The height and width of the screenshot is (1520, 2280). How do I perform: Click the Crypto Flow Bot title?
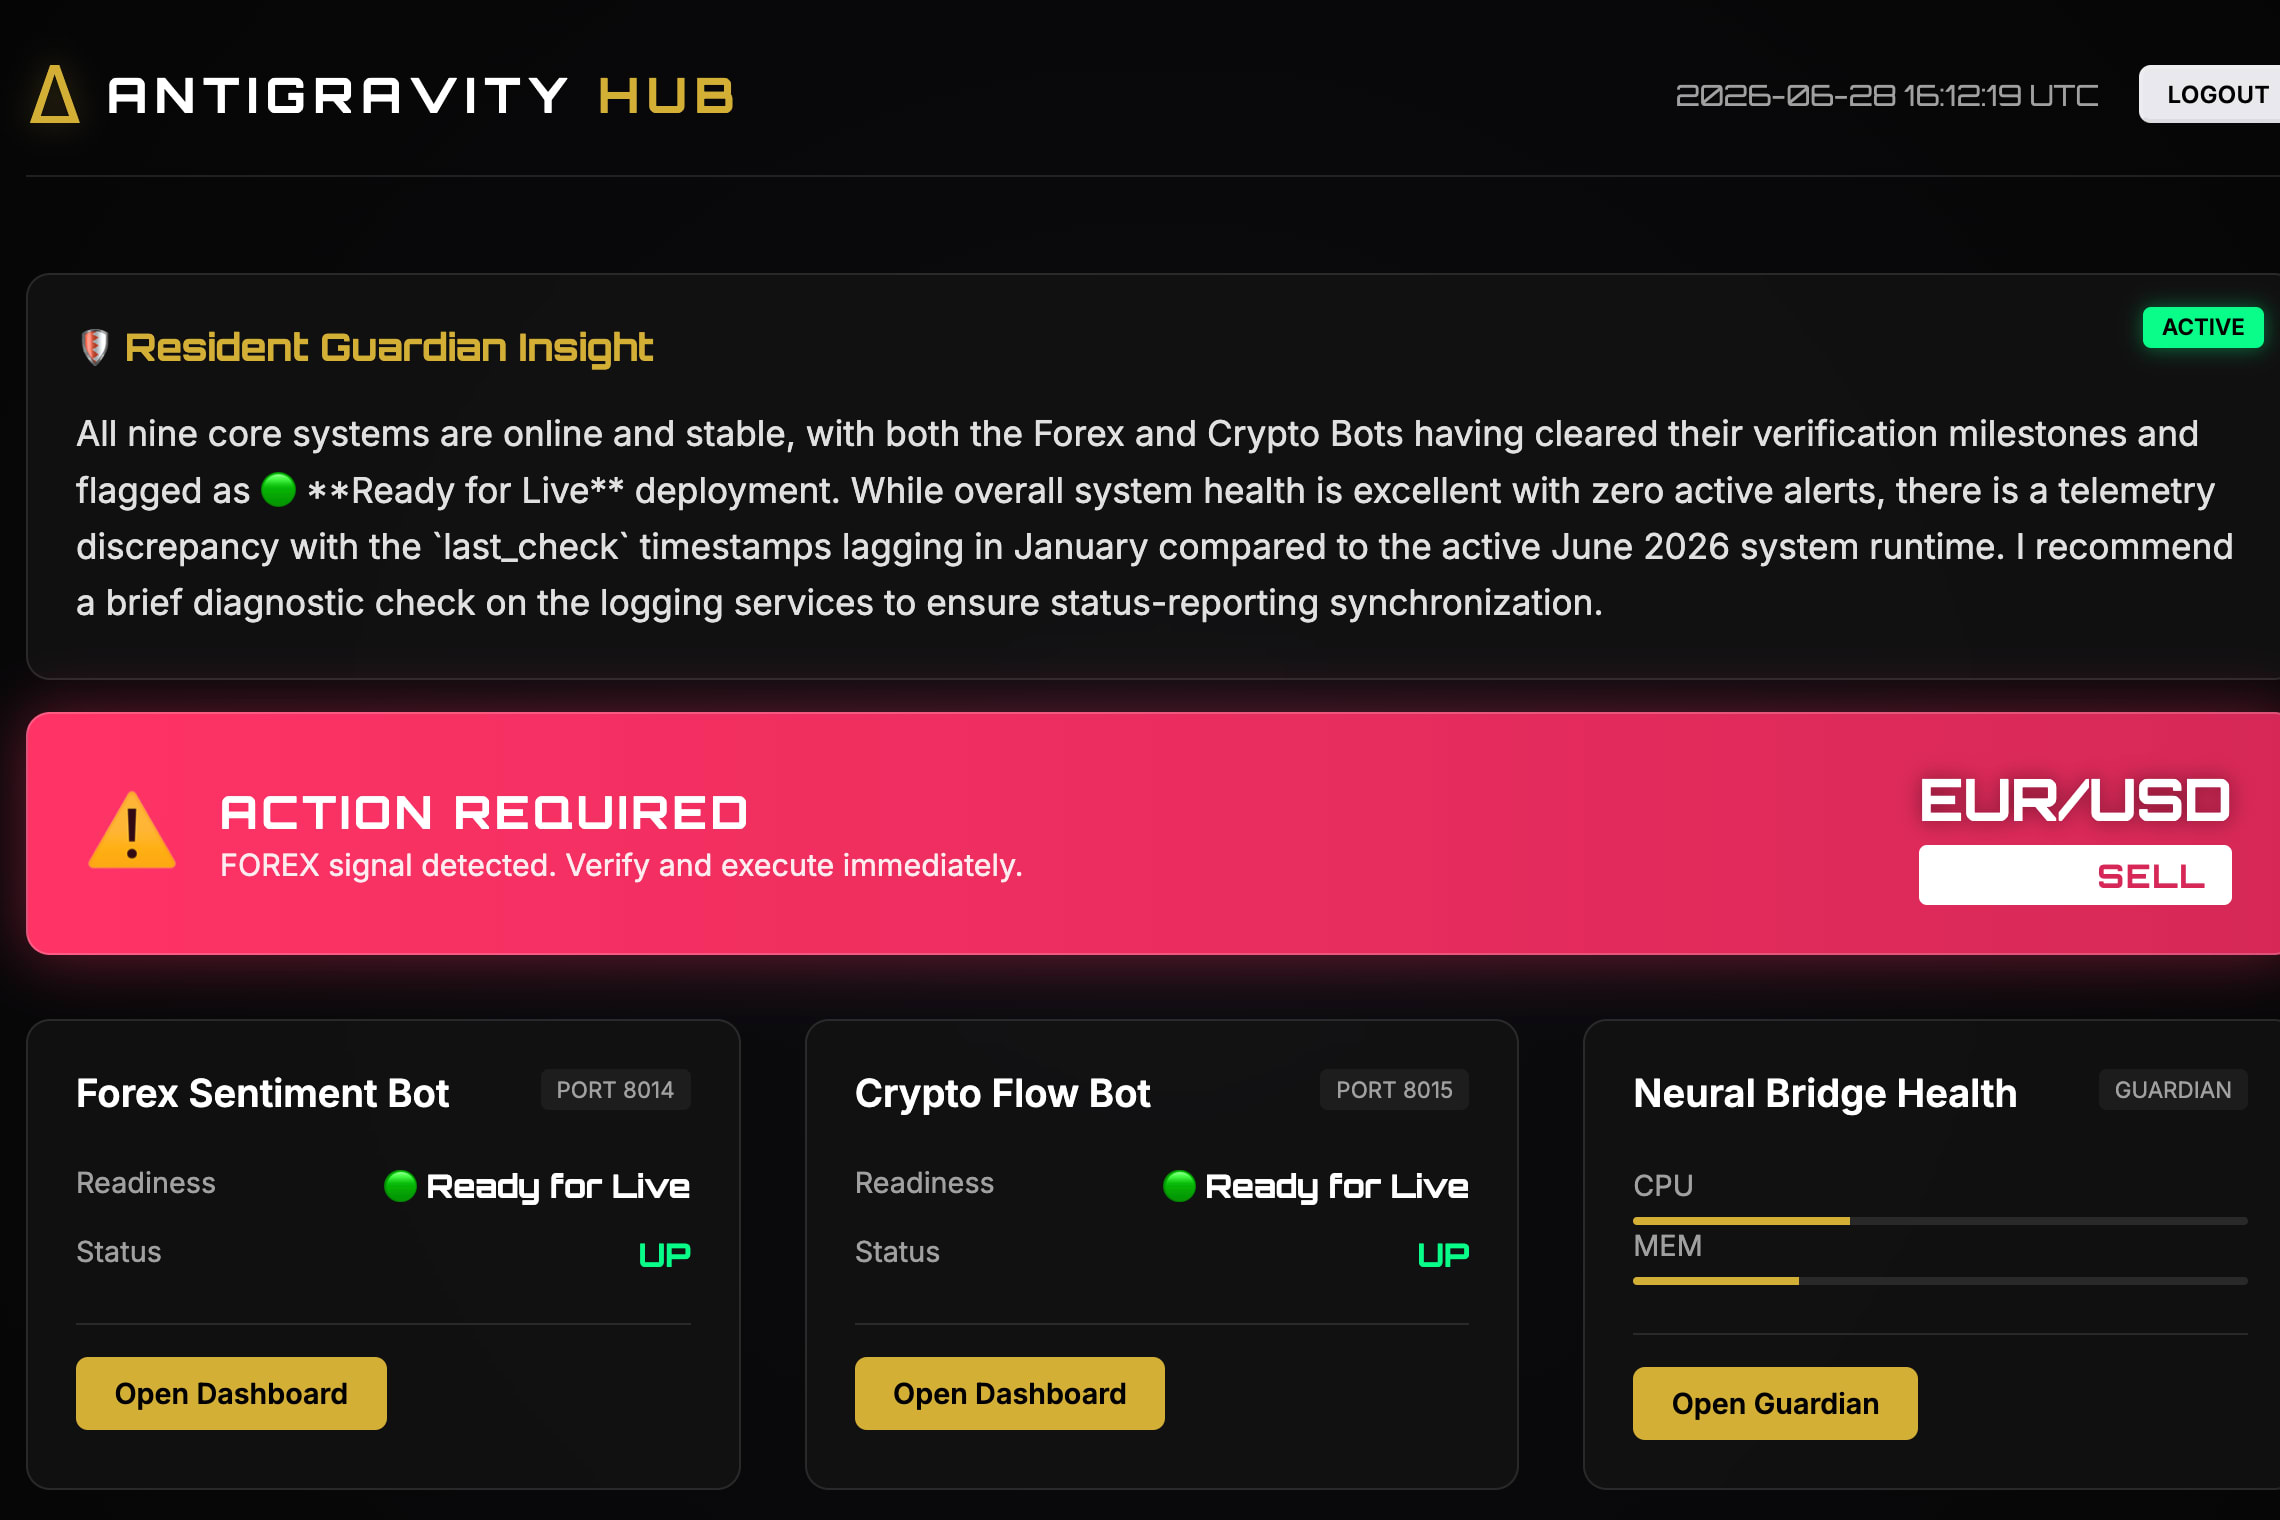click(x=1002, y=1093)
